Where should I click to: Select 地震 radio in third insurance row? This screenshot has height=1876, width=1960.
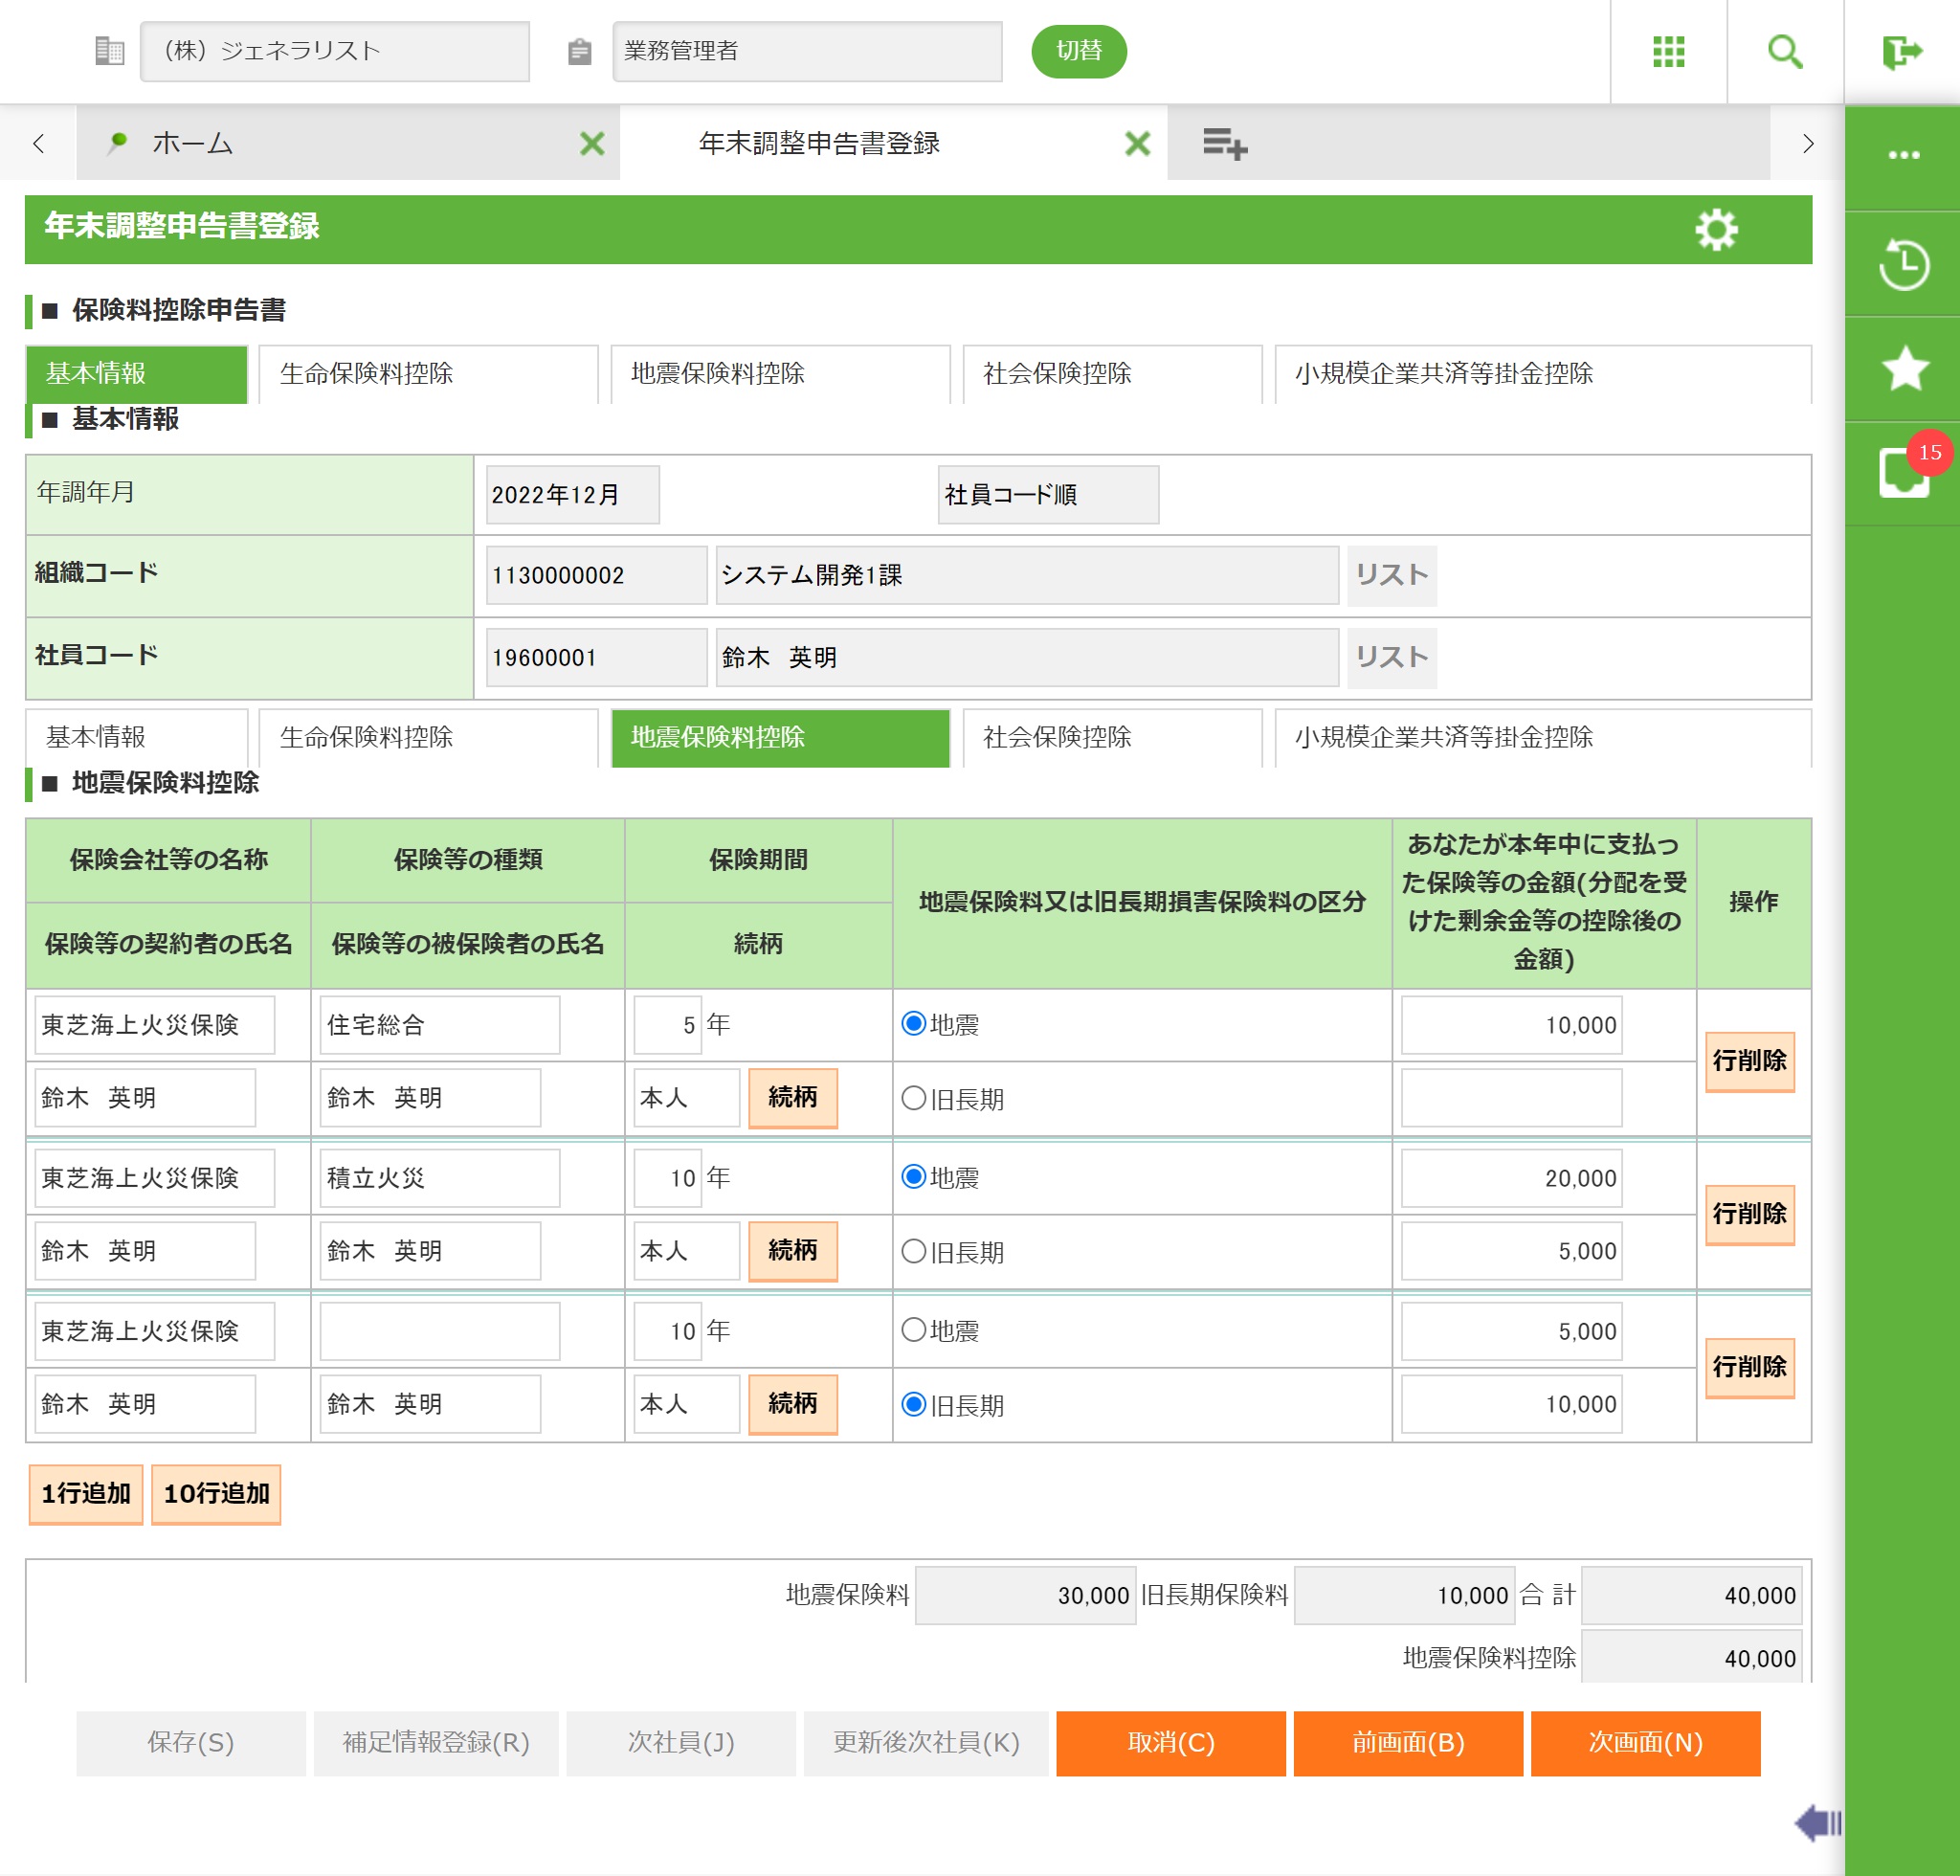click(913, 1330)
